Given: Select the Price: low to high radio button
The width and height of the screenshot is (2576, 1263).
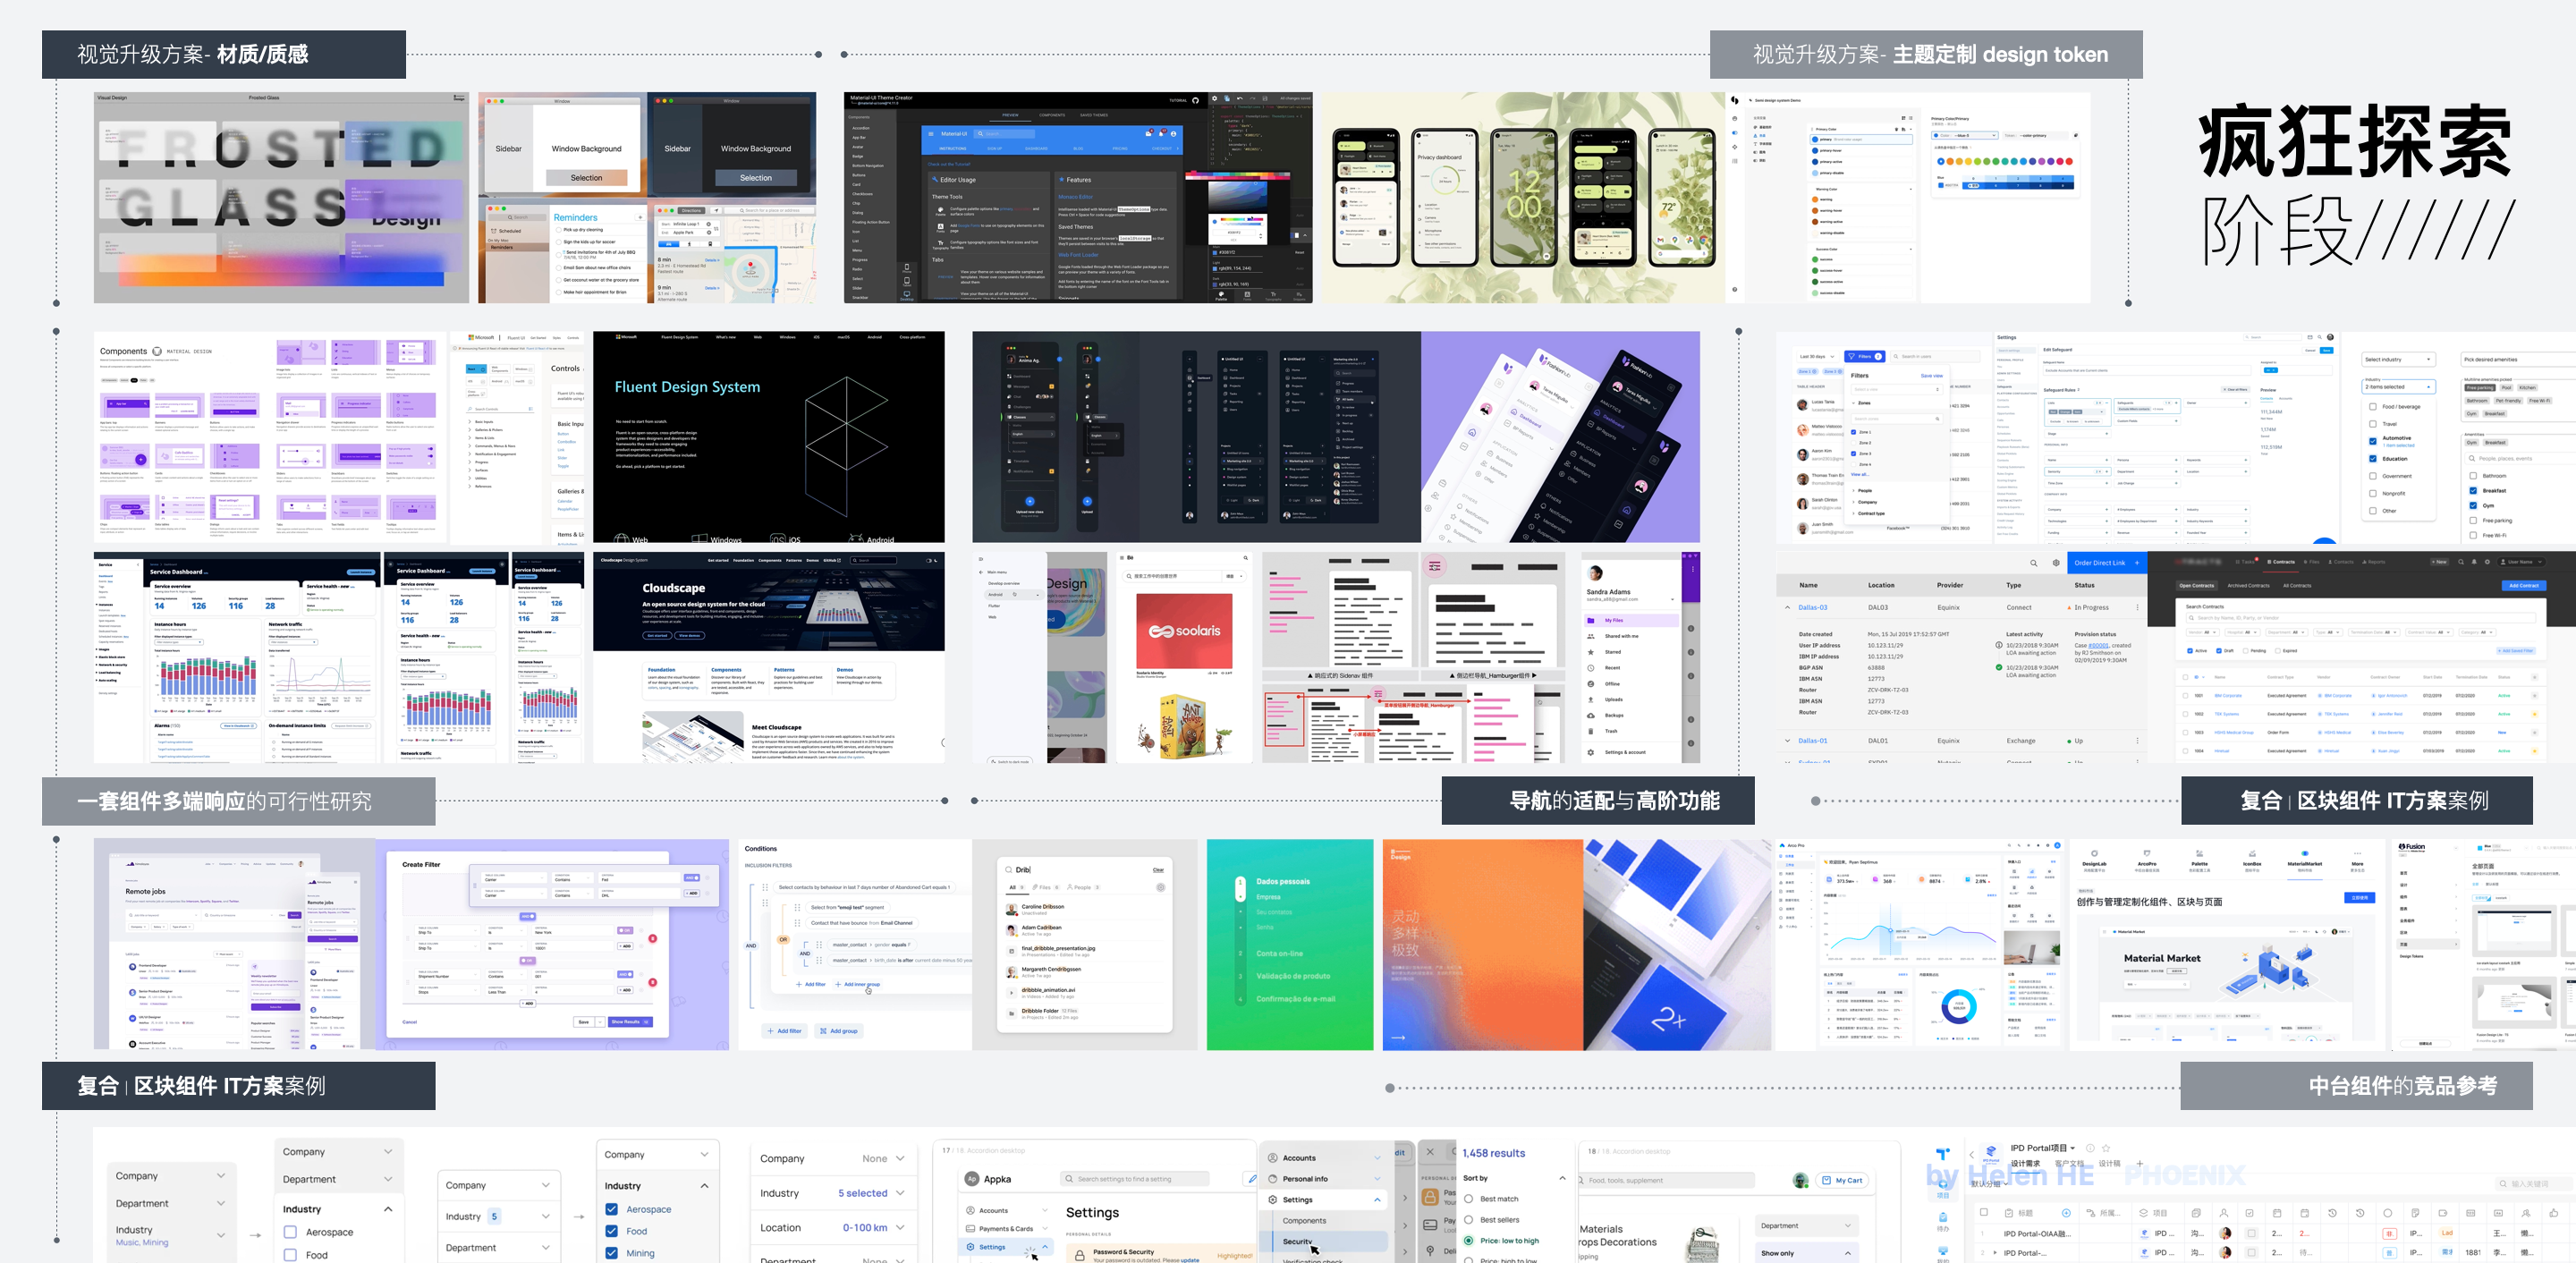Looking at the screenshot, I should pos(1469,1241).
